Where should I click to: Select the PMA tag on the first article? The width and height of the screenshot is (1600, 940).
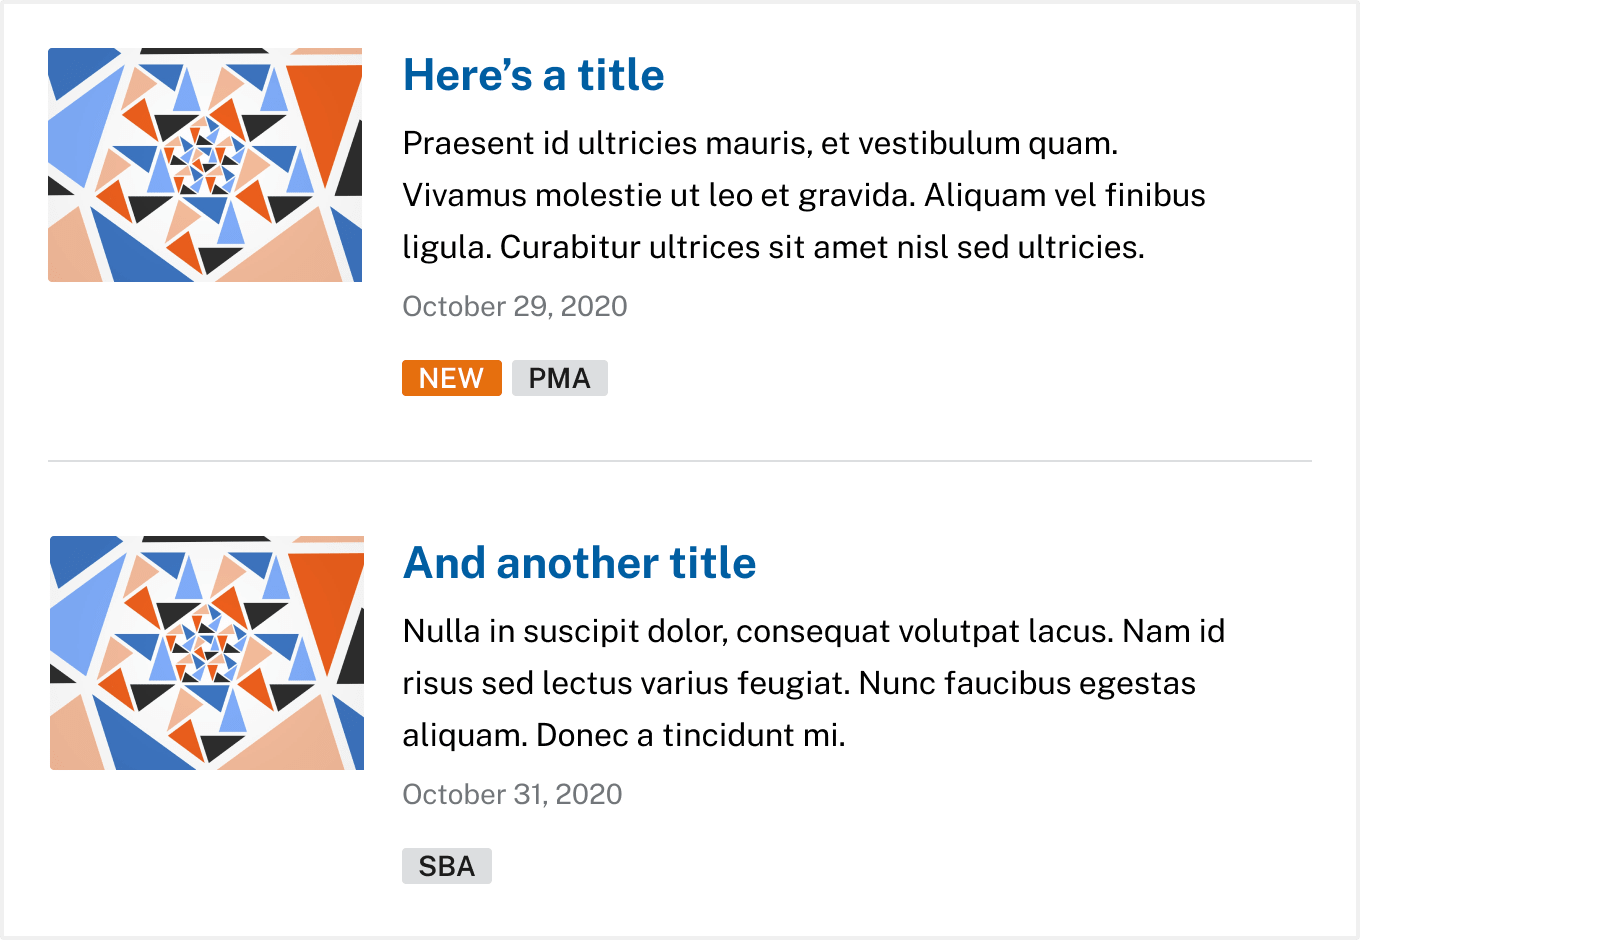(561, 378)
